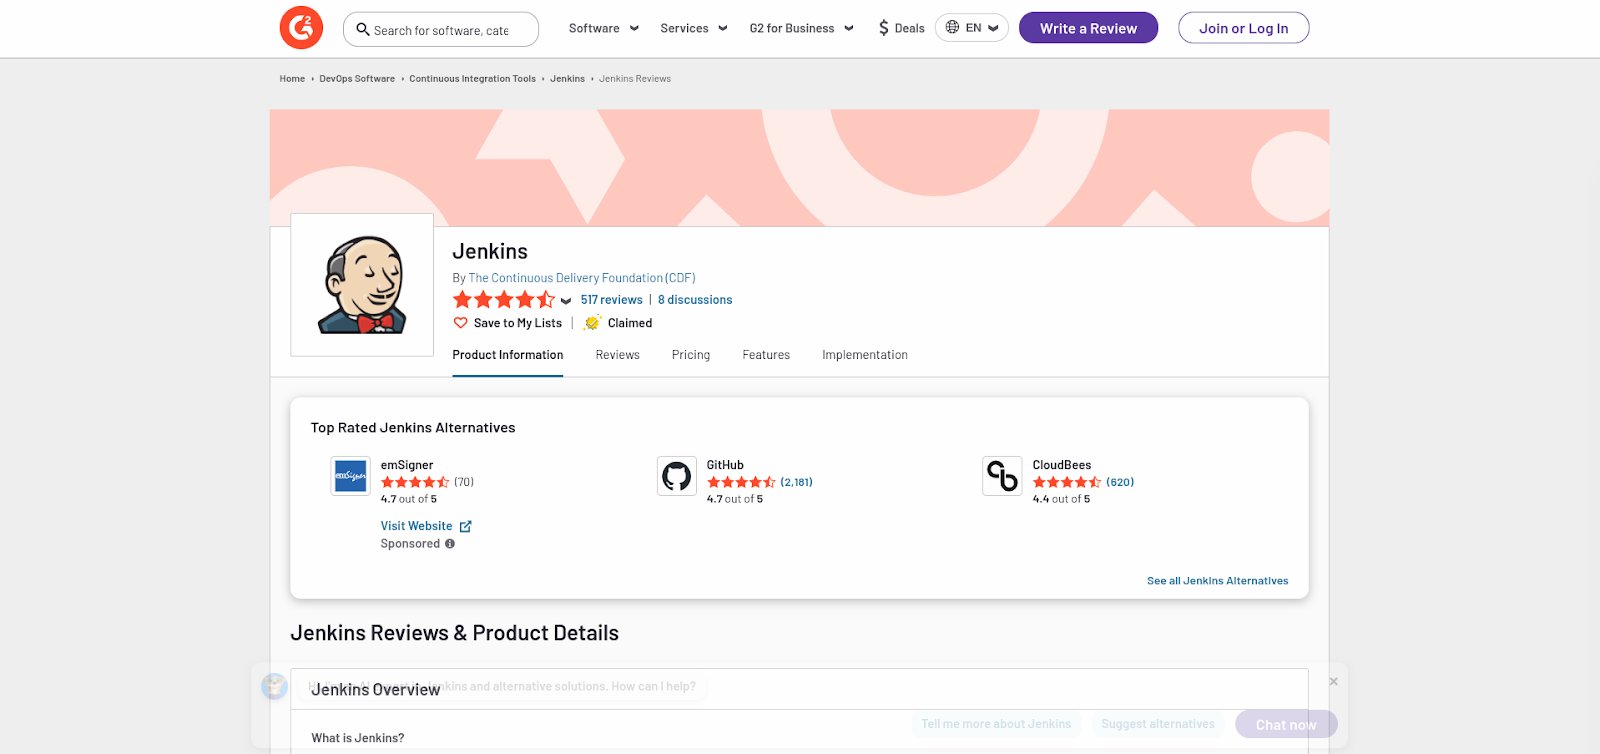Open DevOps Software breadcrumb

tap(357, 79)
